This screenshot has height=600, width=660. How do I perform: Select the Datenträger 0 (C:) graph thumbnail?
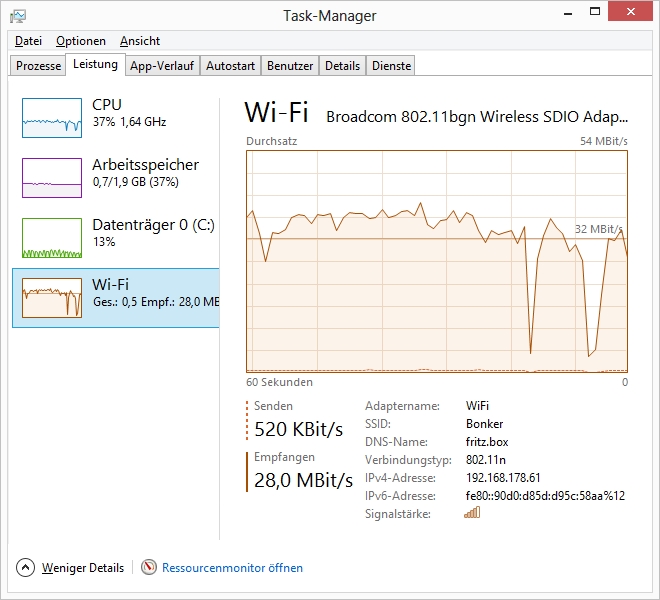[x=52, y=238]
